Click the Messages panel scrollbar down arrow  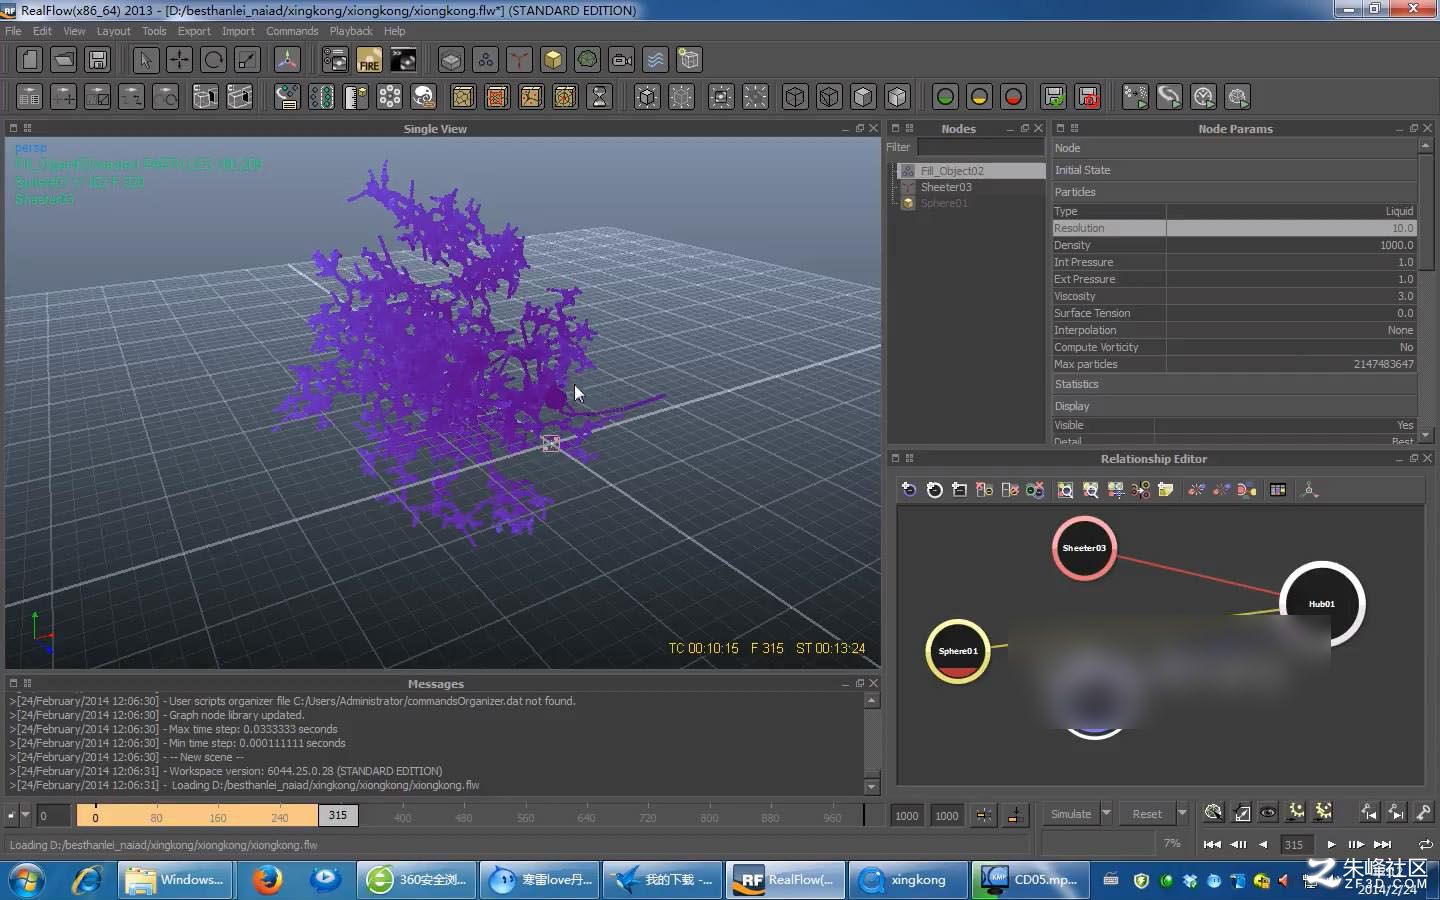point(872,787)
